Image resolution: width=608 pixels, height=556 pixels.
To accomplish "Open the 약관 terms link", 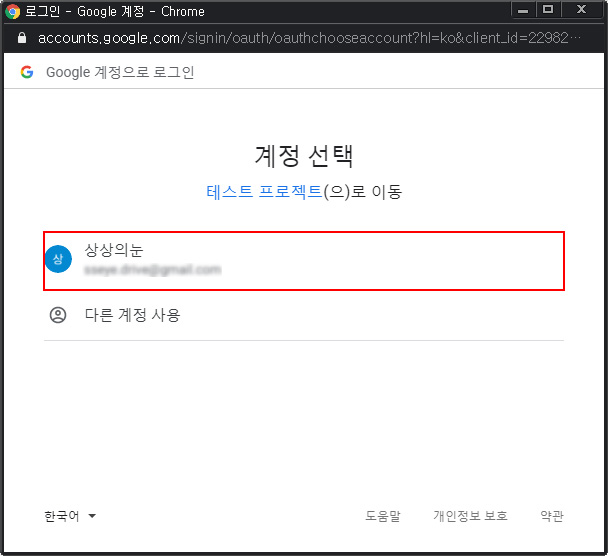I will click(552, 516).
